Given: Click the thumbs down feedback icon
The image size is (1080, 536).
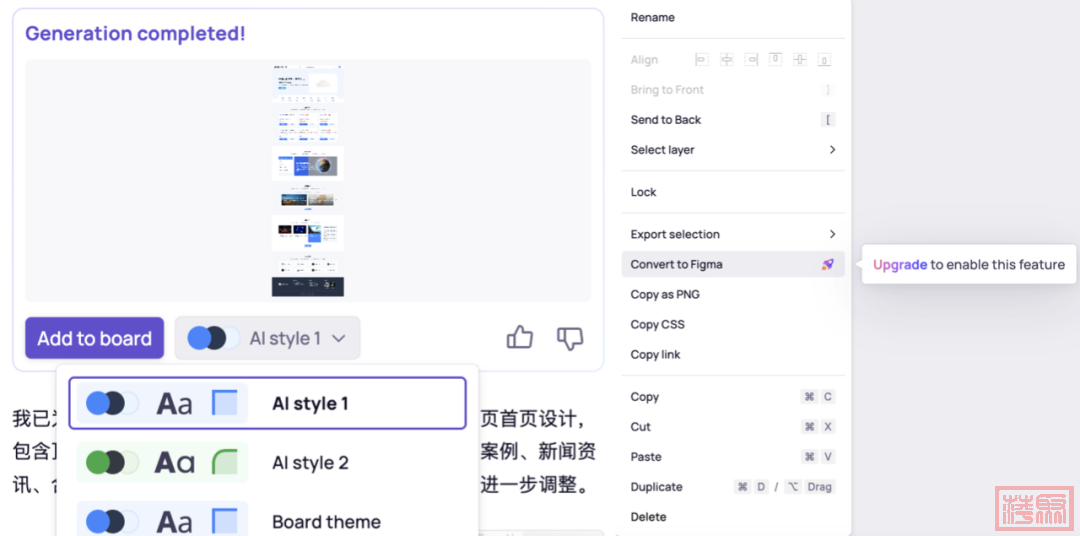Looking at the screenshot, I should [x=569, y=338].
